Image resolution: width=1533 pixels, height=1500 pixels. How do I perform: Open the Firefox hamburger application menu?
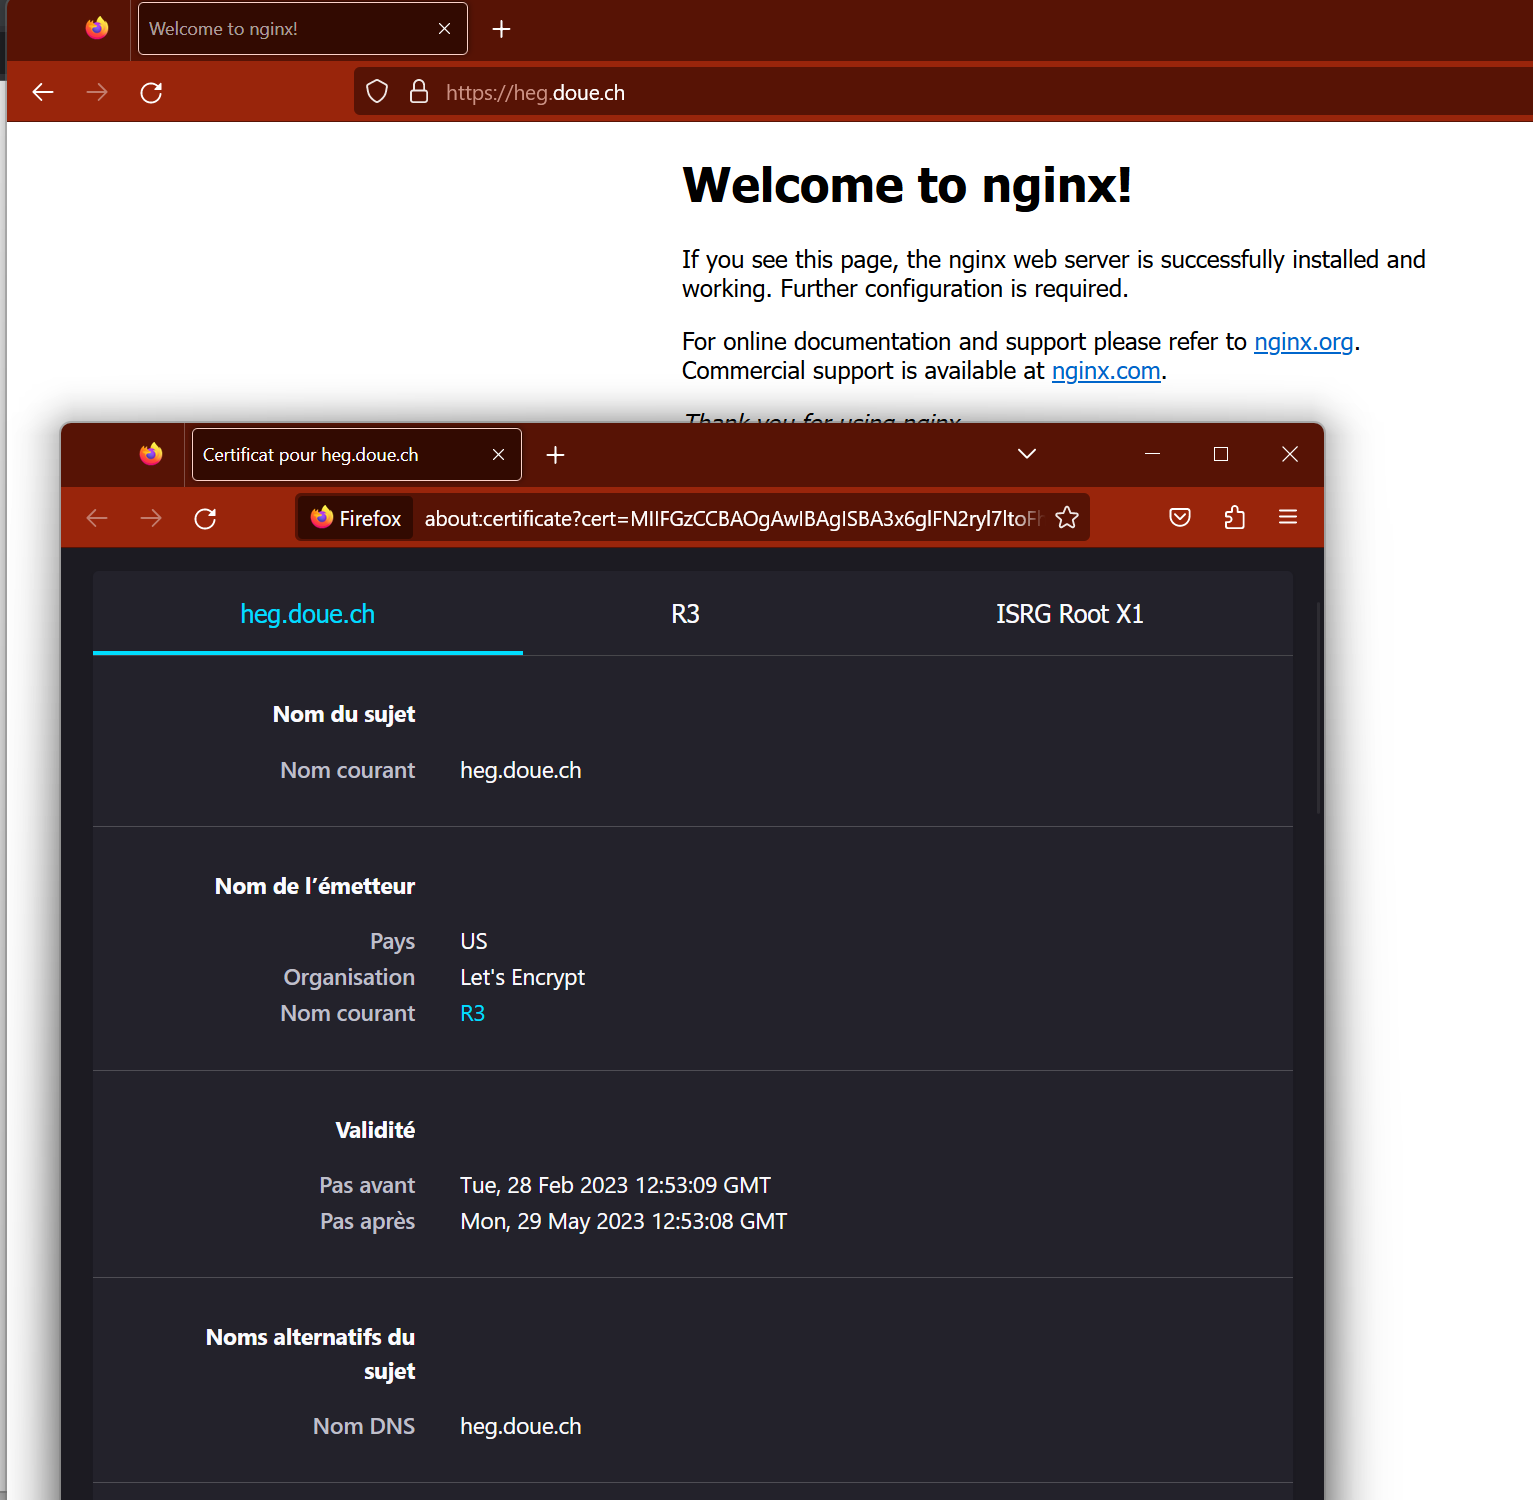click(x=1288, y=517)
